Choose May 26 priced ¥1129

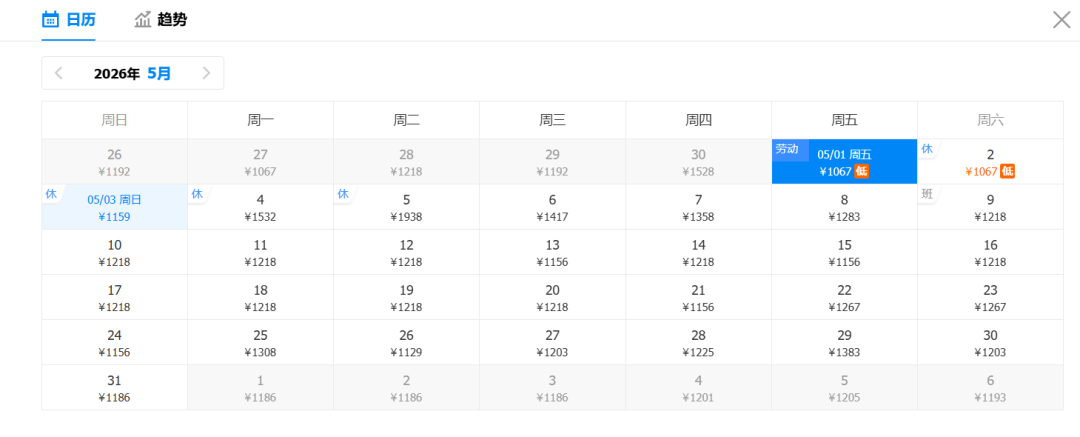406,343
